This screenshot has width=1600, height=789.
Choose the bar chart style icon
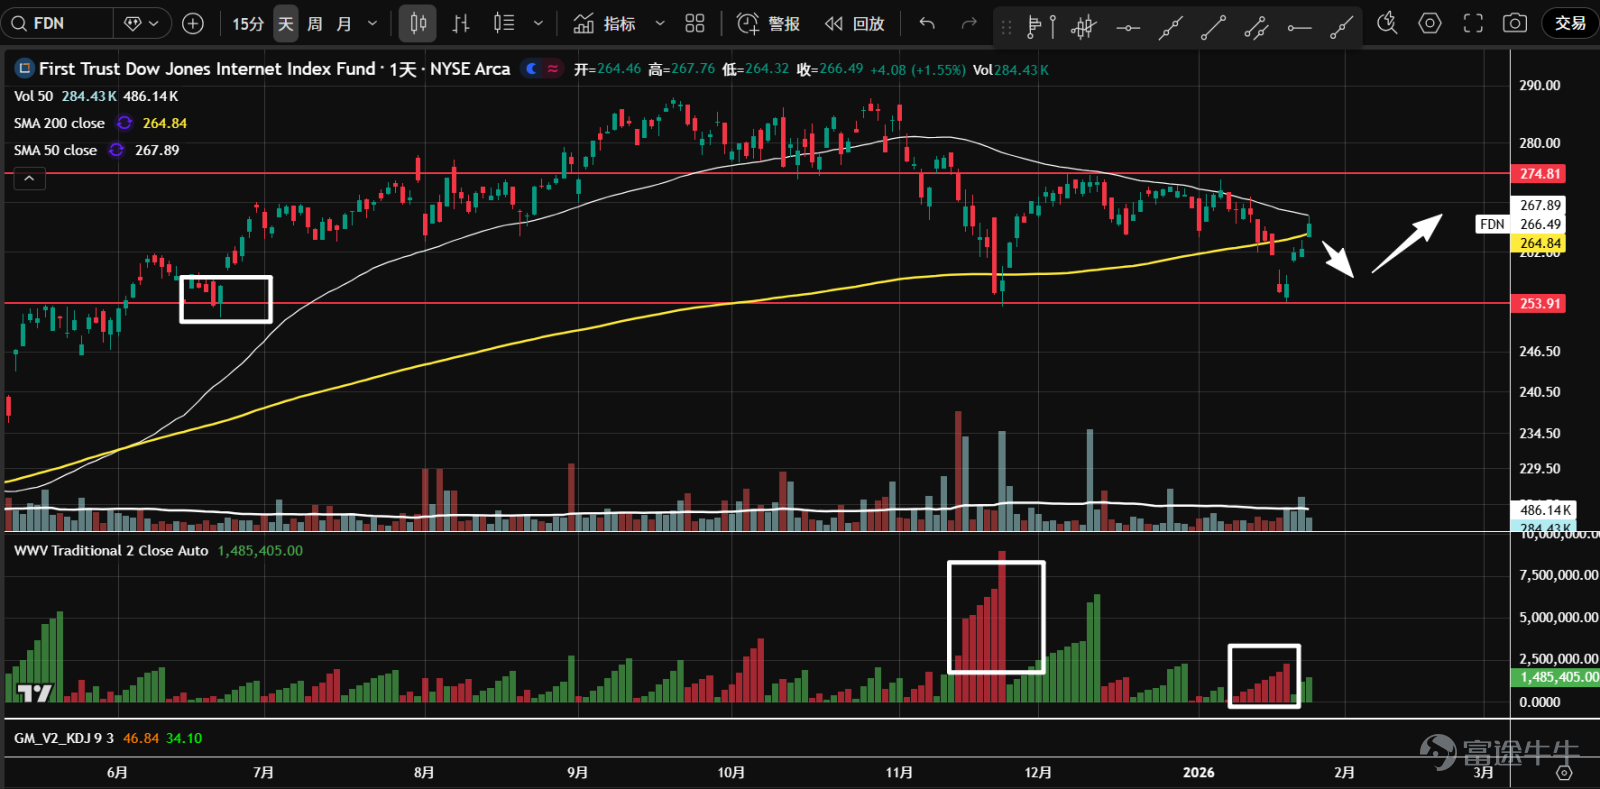tap(461, 23)
